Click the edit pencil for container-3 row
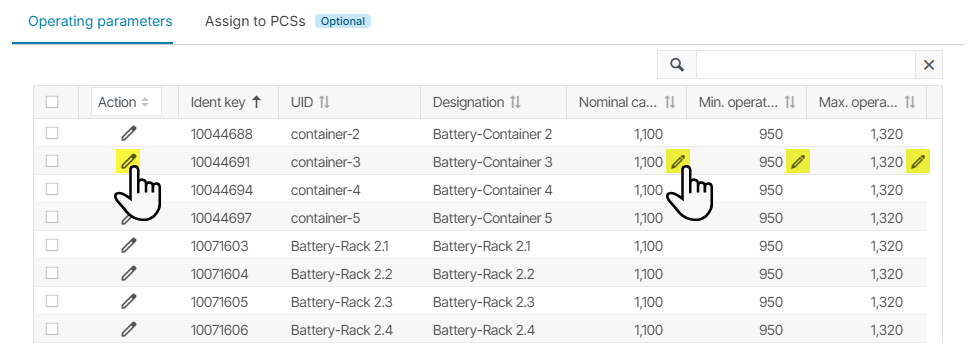The height and width of the screenshot is (361, 974). (129, 162)
